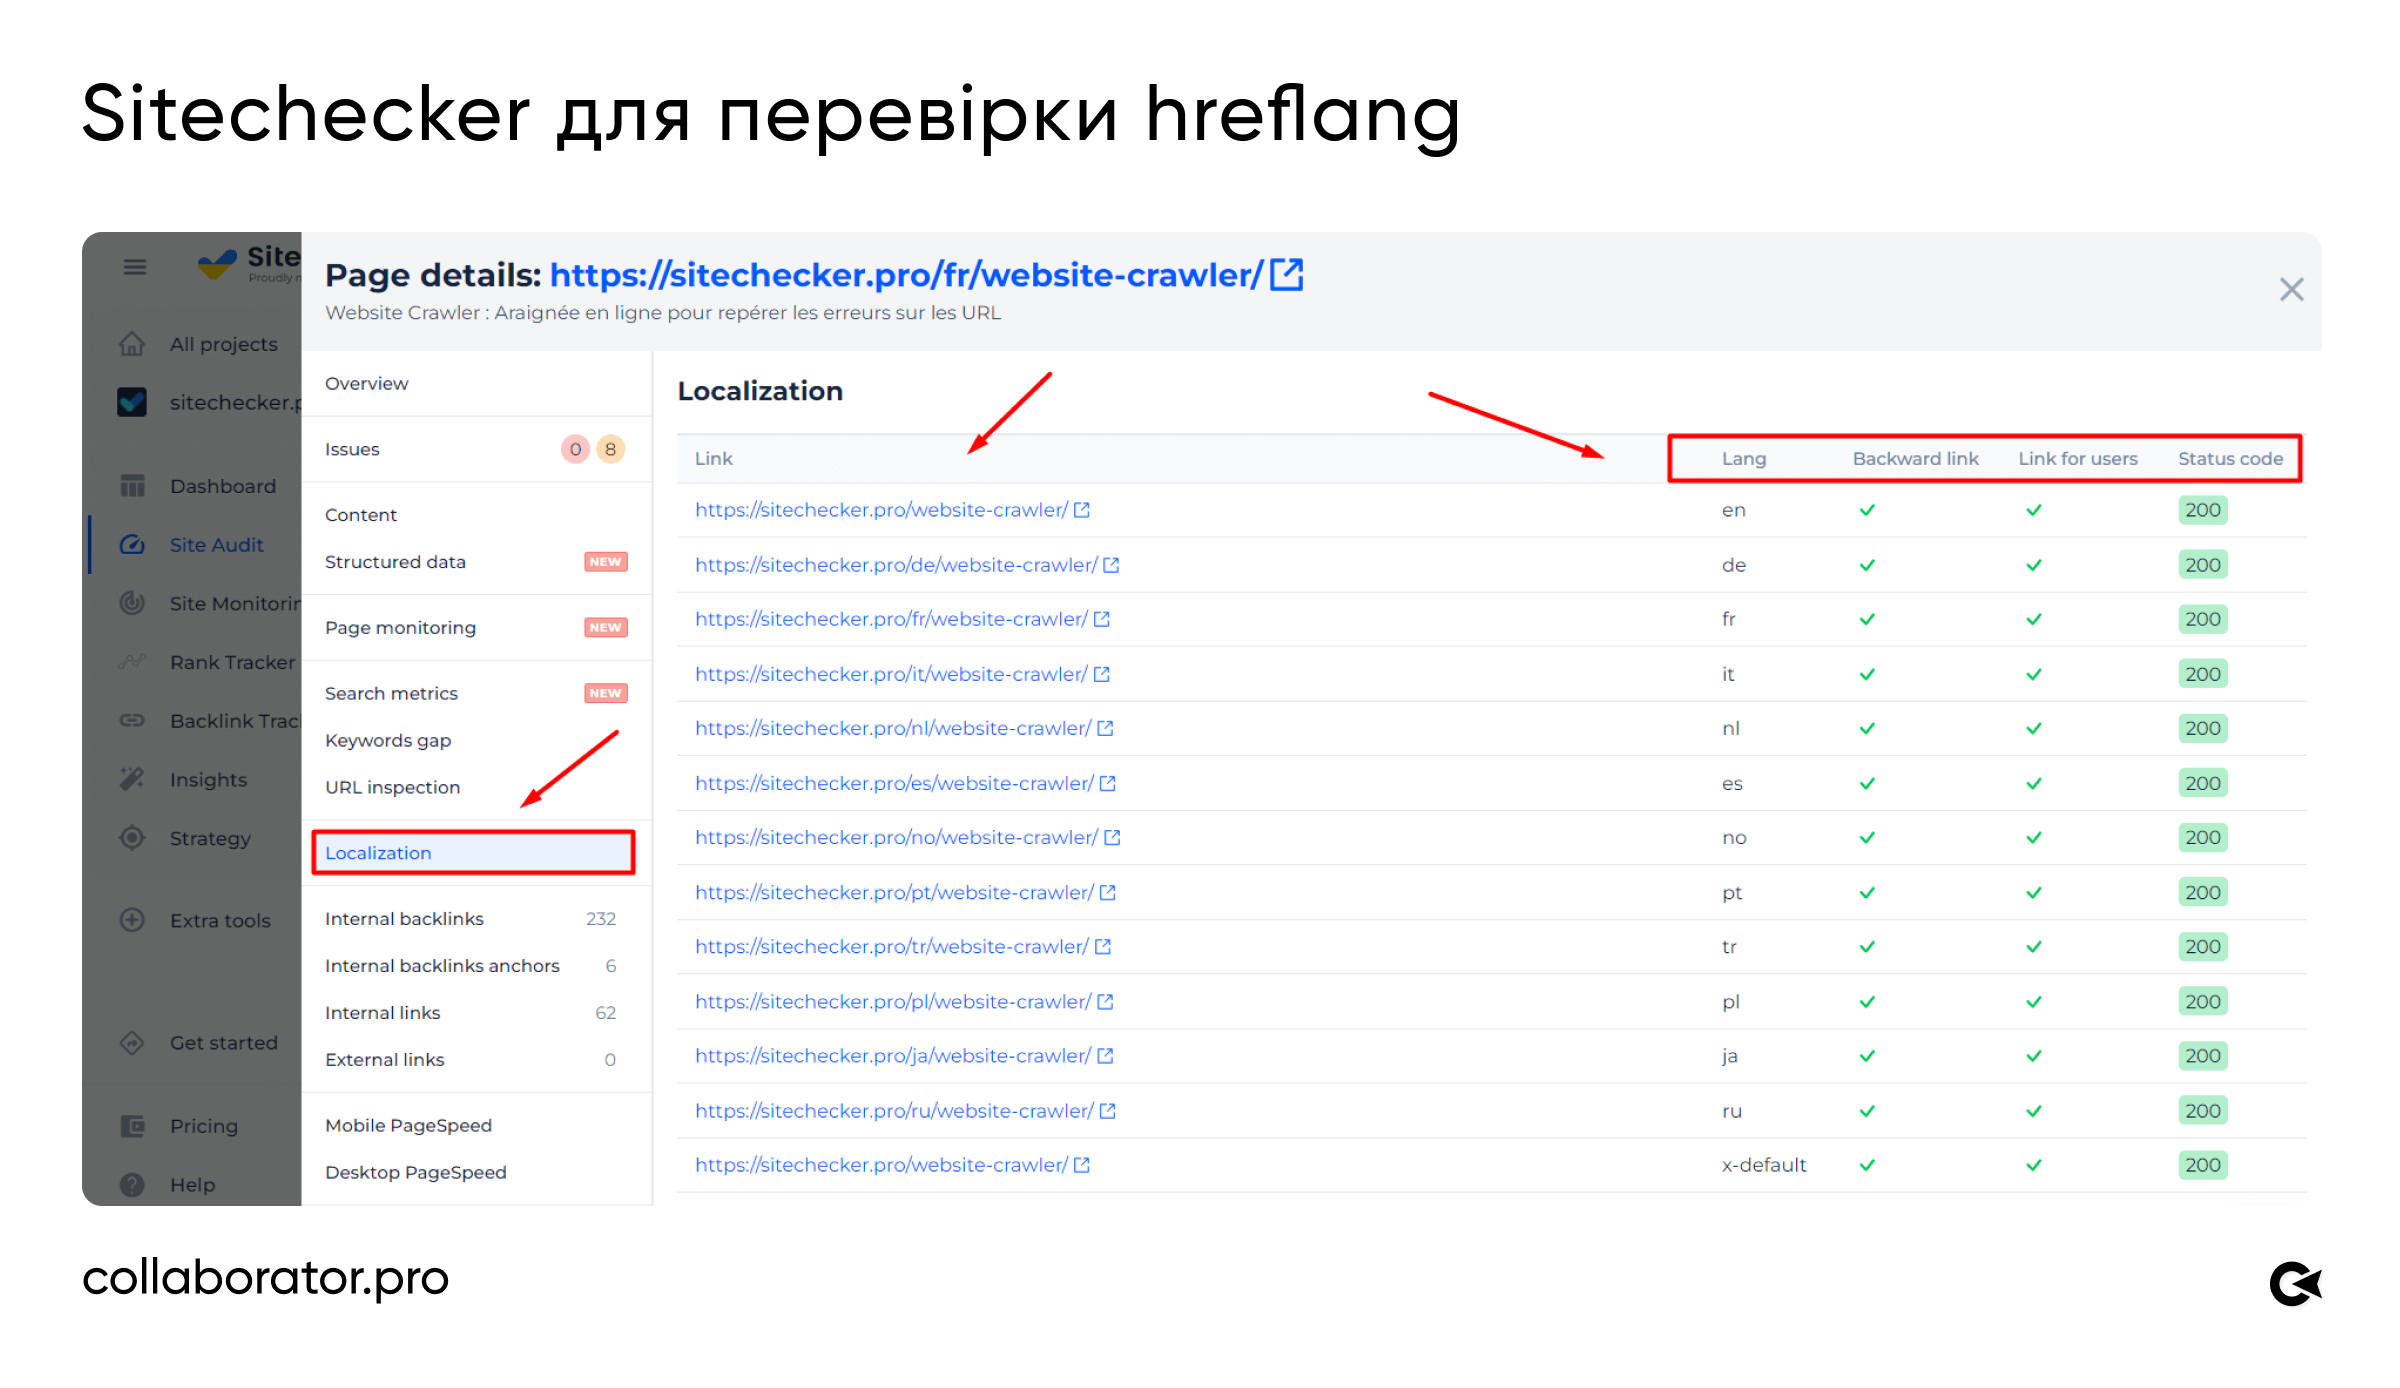Viewport: 2400px width, 1388px height.
Task: Open Internal backlinks report
Action: tap(404, 918)
